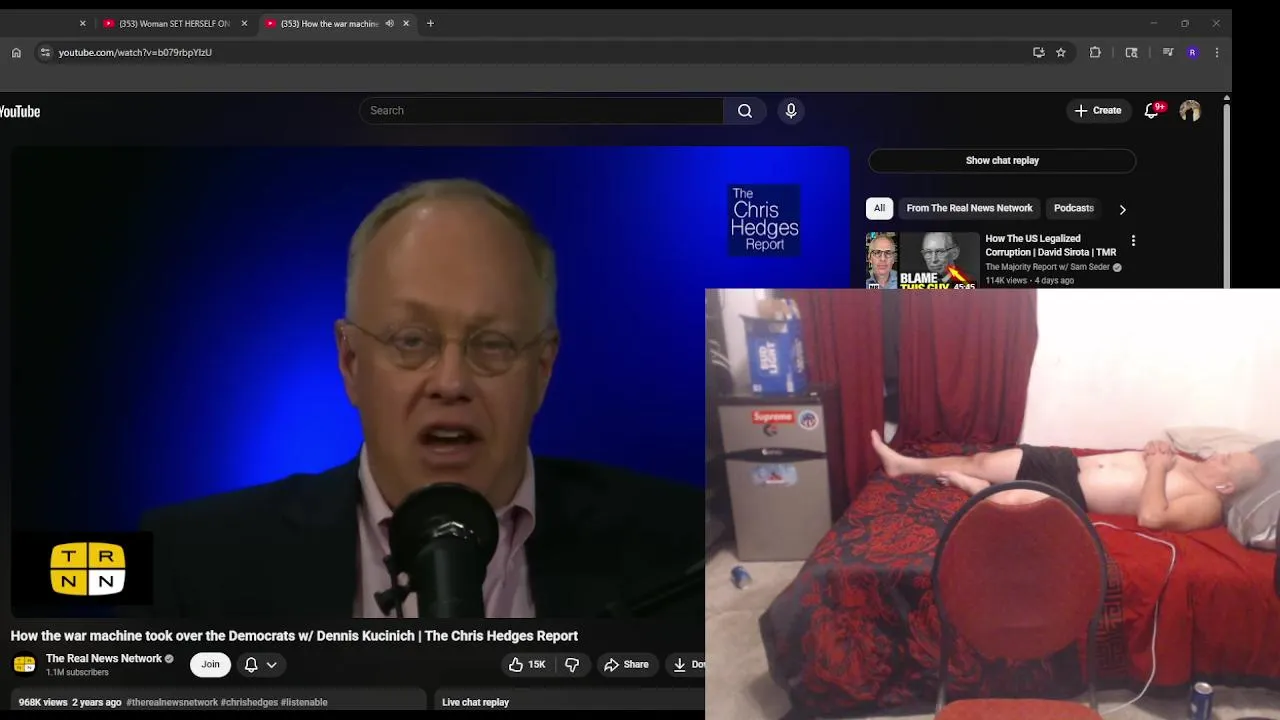
Task: Open the YouTube account avatar menu
Action: (x=1190, y=111)
